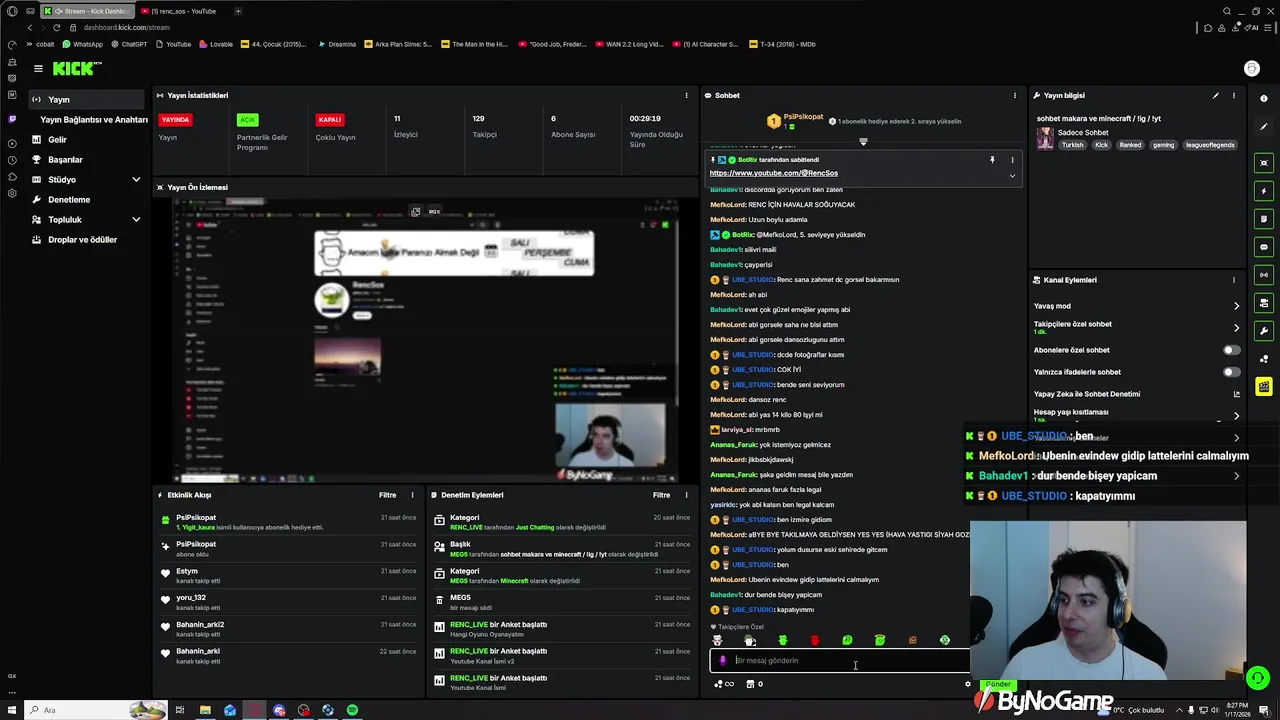Open Yapay Zeka ile Sohbet Denetimi link

point(1136,394)
